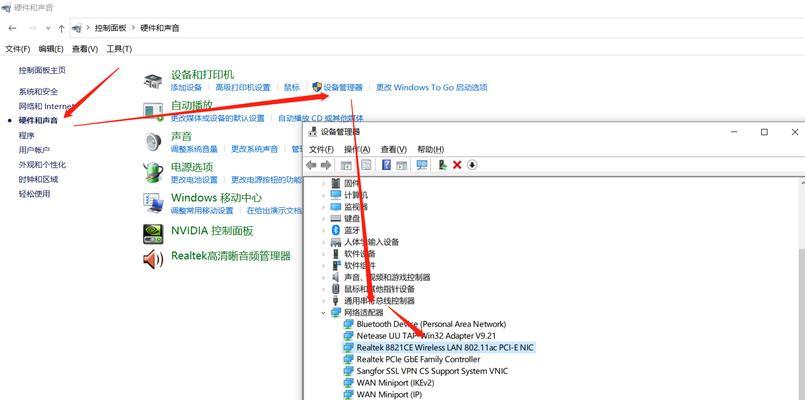Screen dimensions: 805x400
Task: Click the Realtek高清晰音频管理器 speaker icon
Action: click(x=153, y=259)
